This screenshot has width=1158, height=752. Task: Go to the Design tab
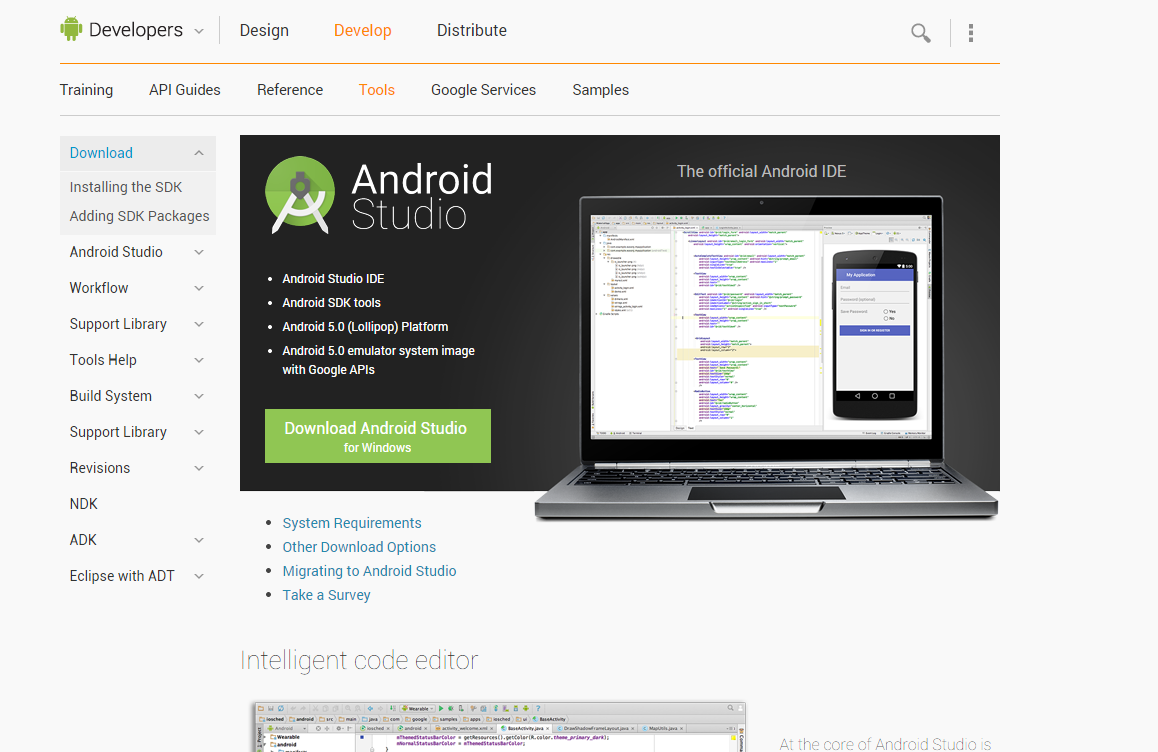coord(264,30)
